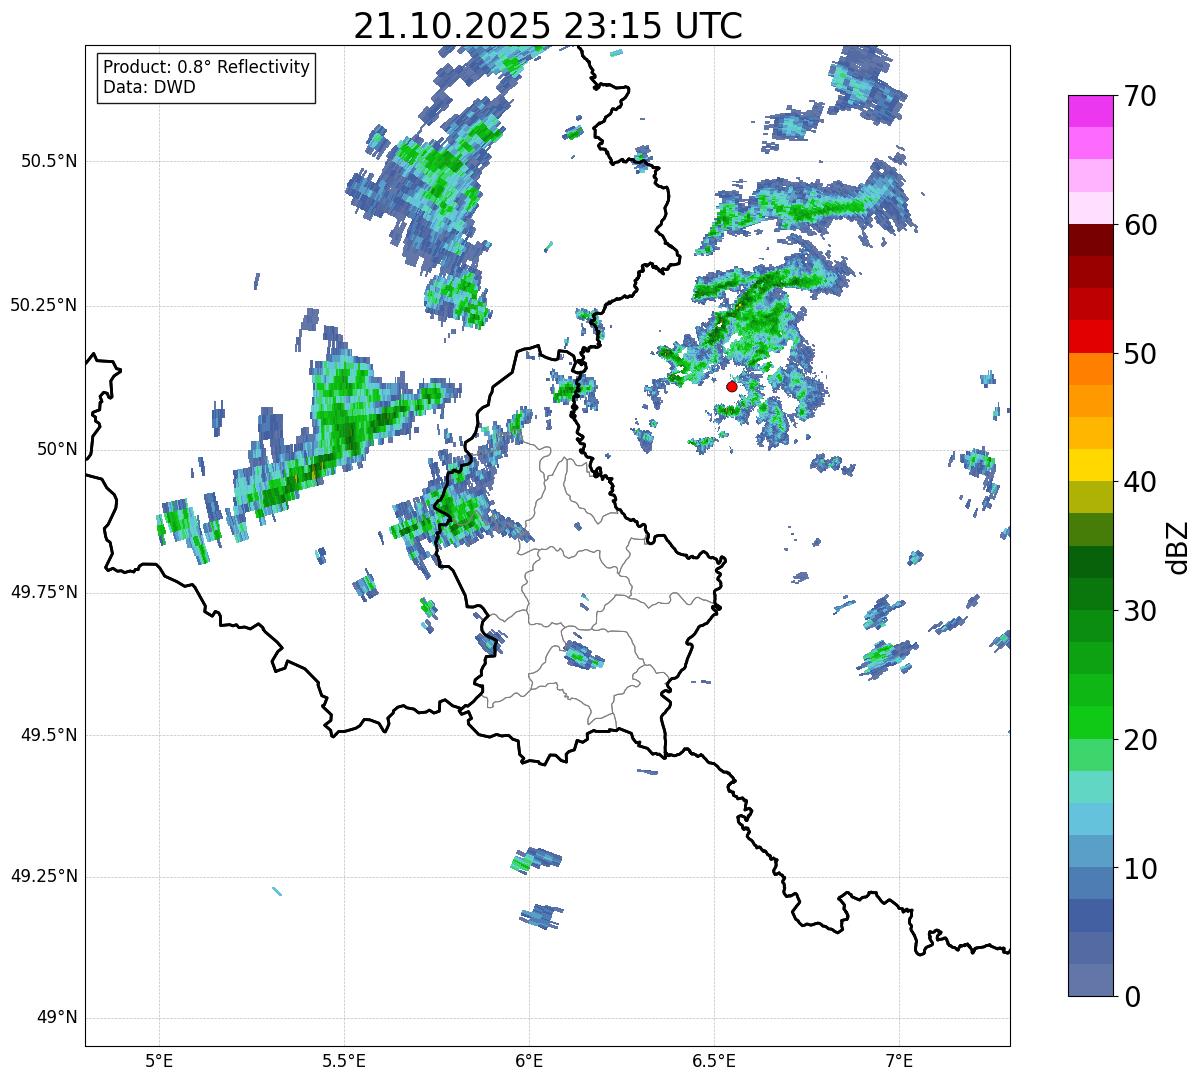This screenshot has width=1202, height=1081.
Task: Click the latitude label 49.75°N
Action: 44,592
